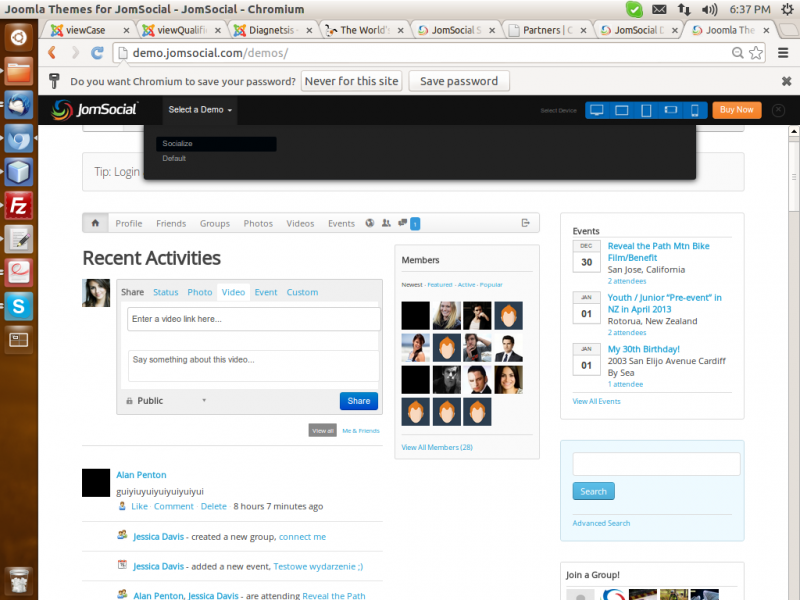Select the desktop device preview icon

pyautogui.click(x=596, y=110)
